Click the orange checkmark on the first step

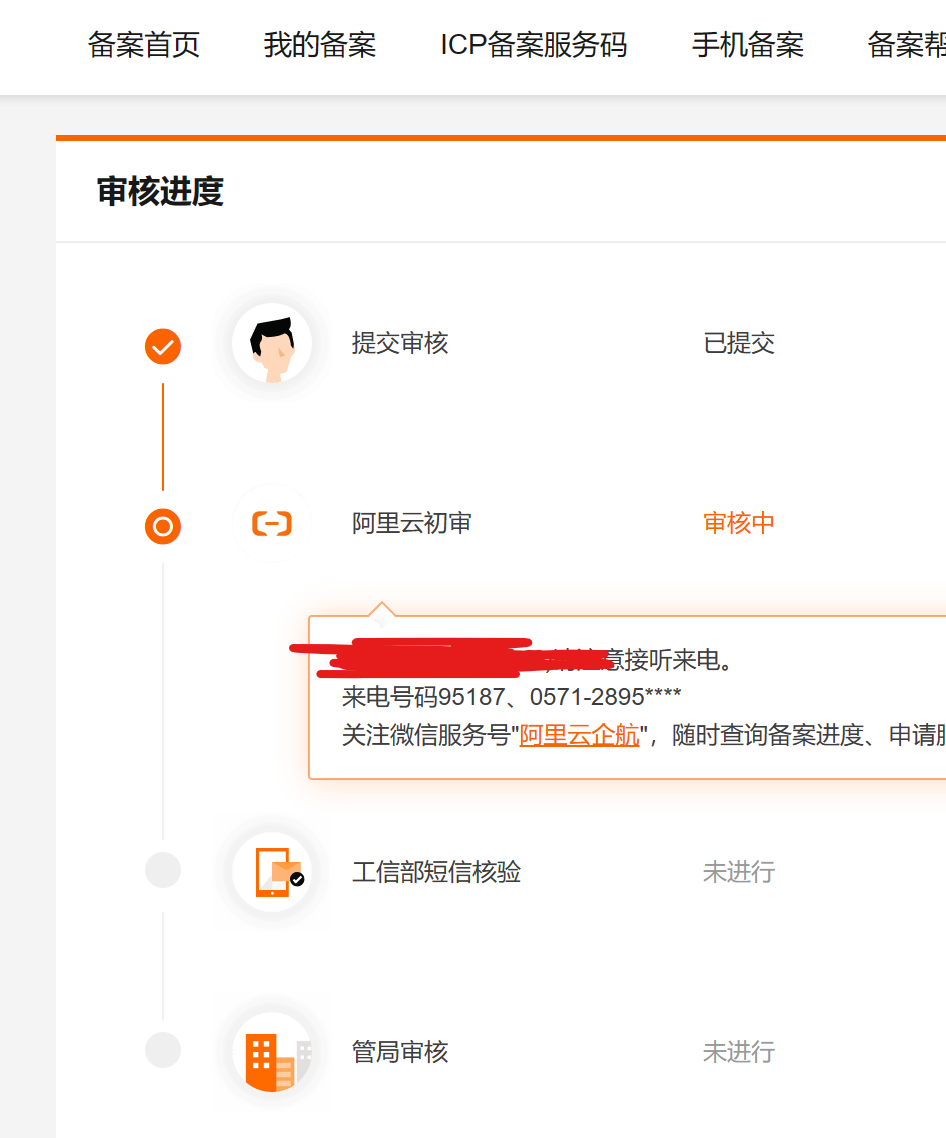(x=162, y=347)
